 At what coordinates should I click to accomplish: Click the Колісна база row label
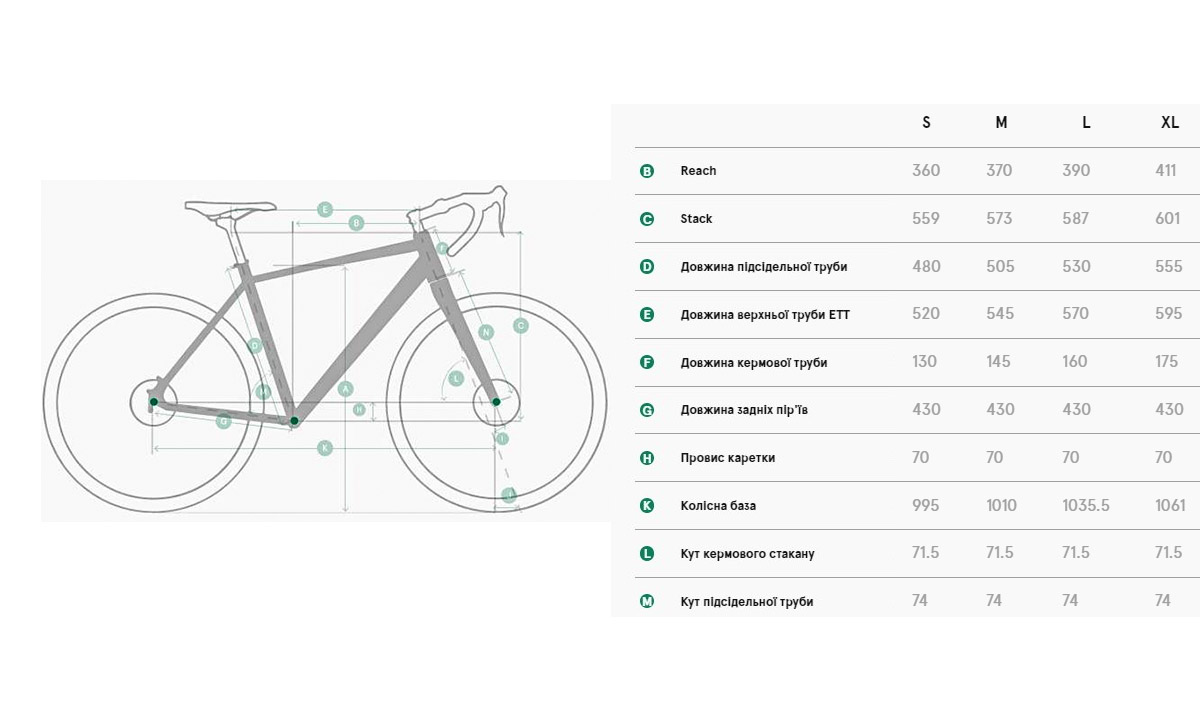click(x=718, y=506)
